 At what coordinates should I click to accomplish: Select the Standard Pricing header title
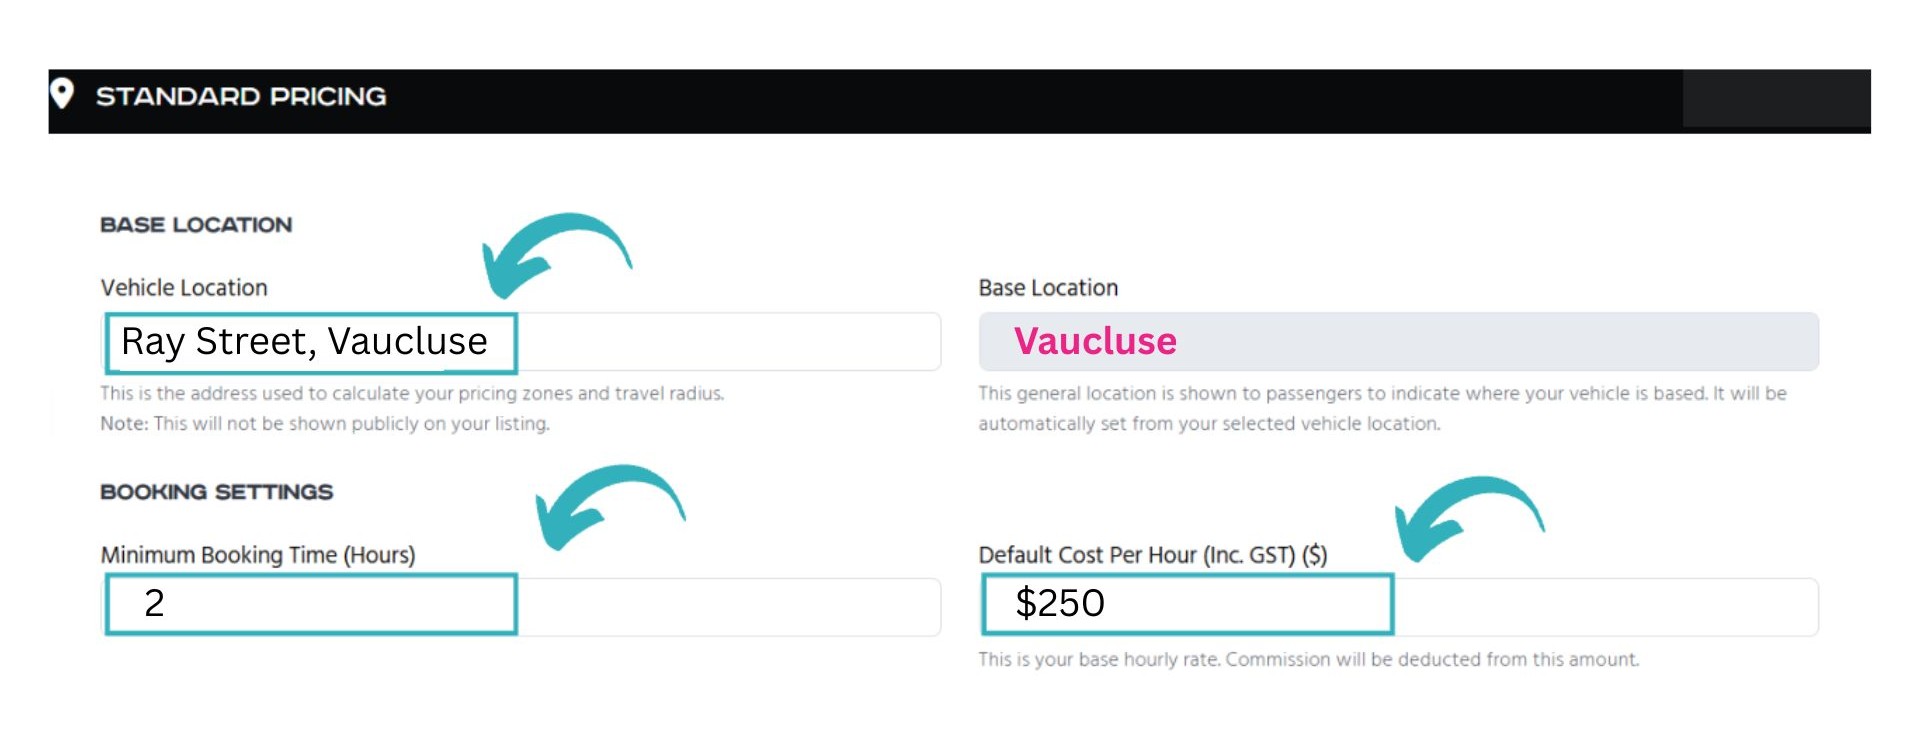pyautogui.click(x=241, y=97)
